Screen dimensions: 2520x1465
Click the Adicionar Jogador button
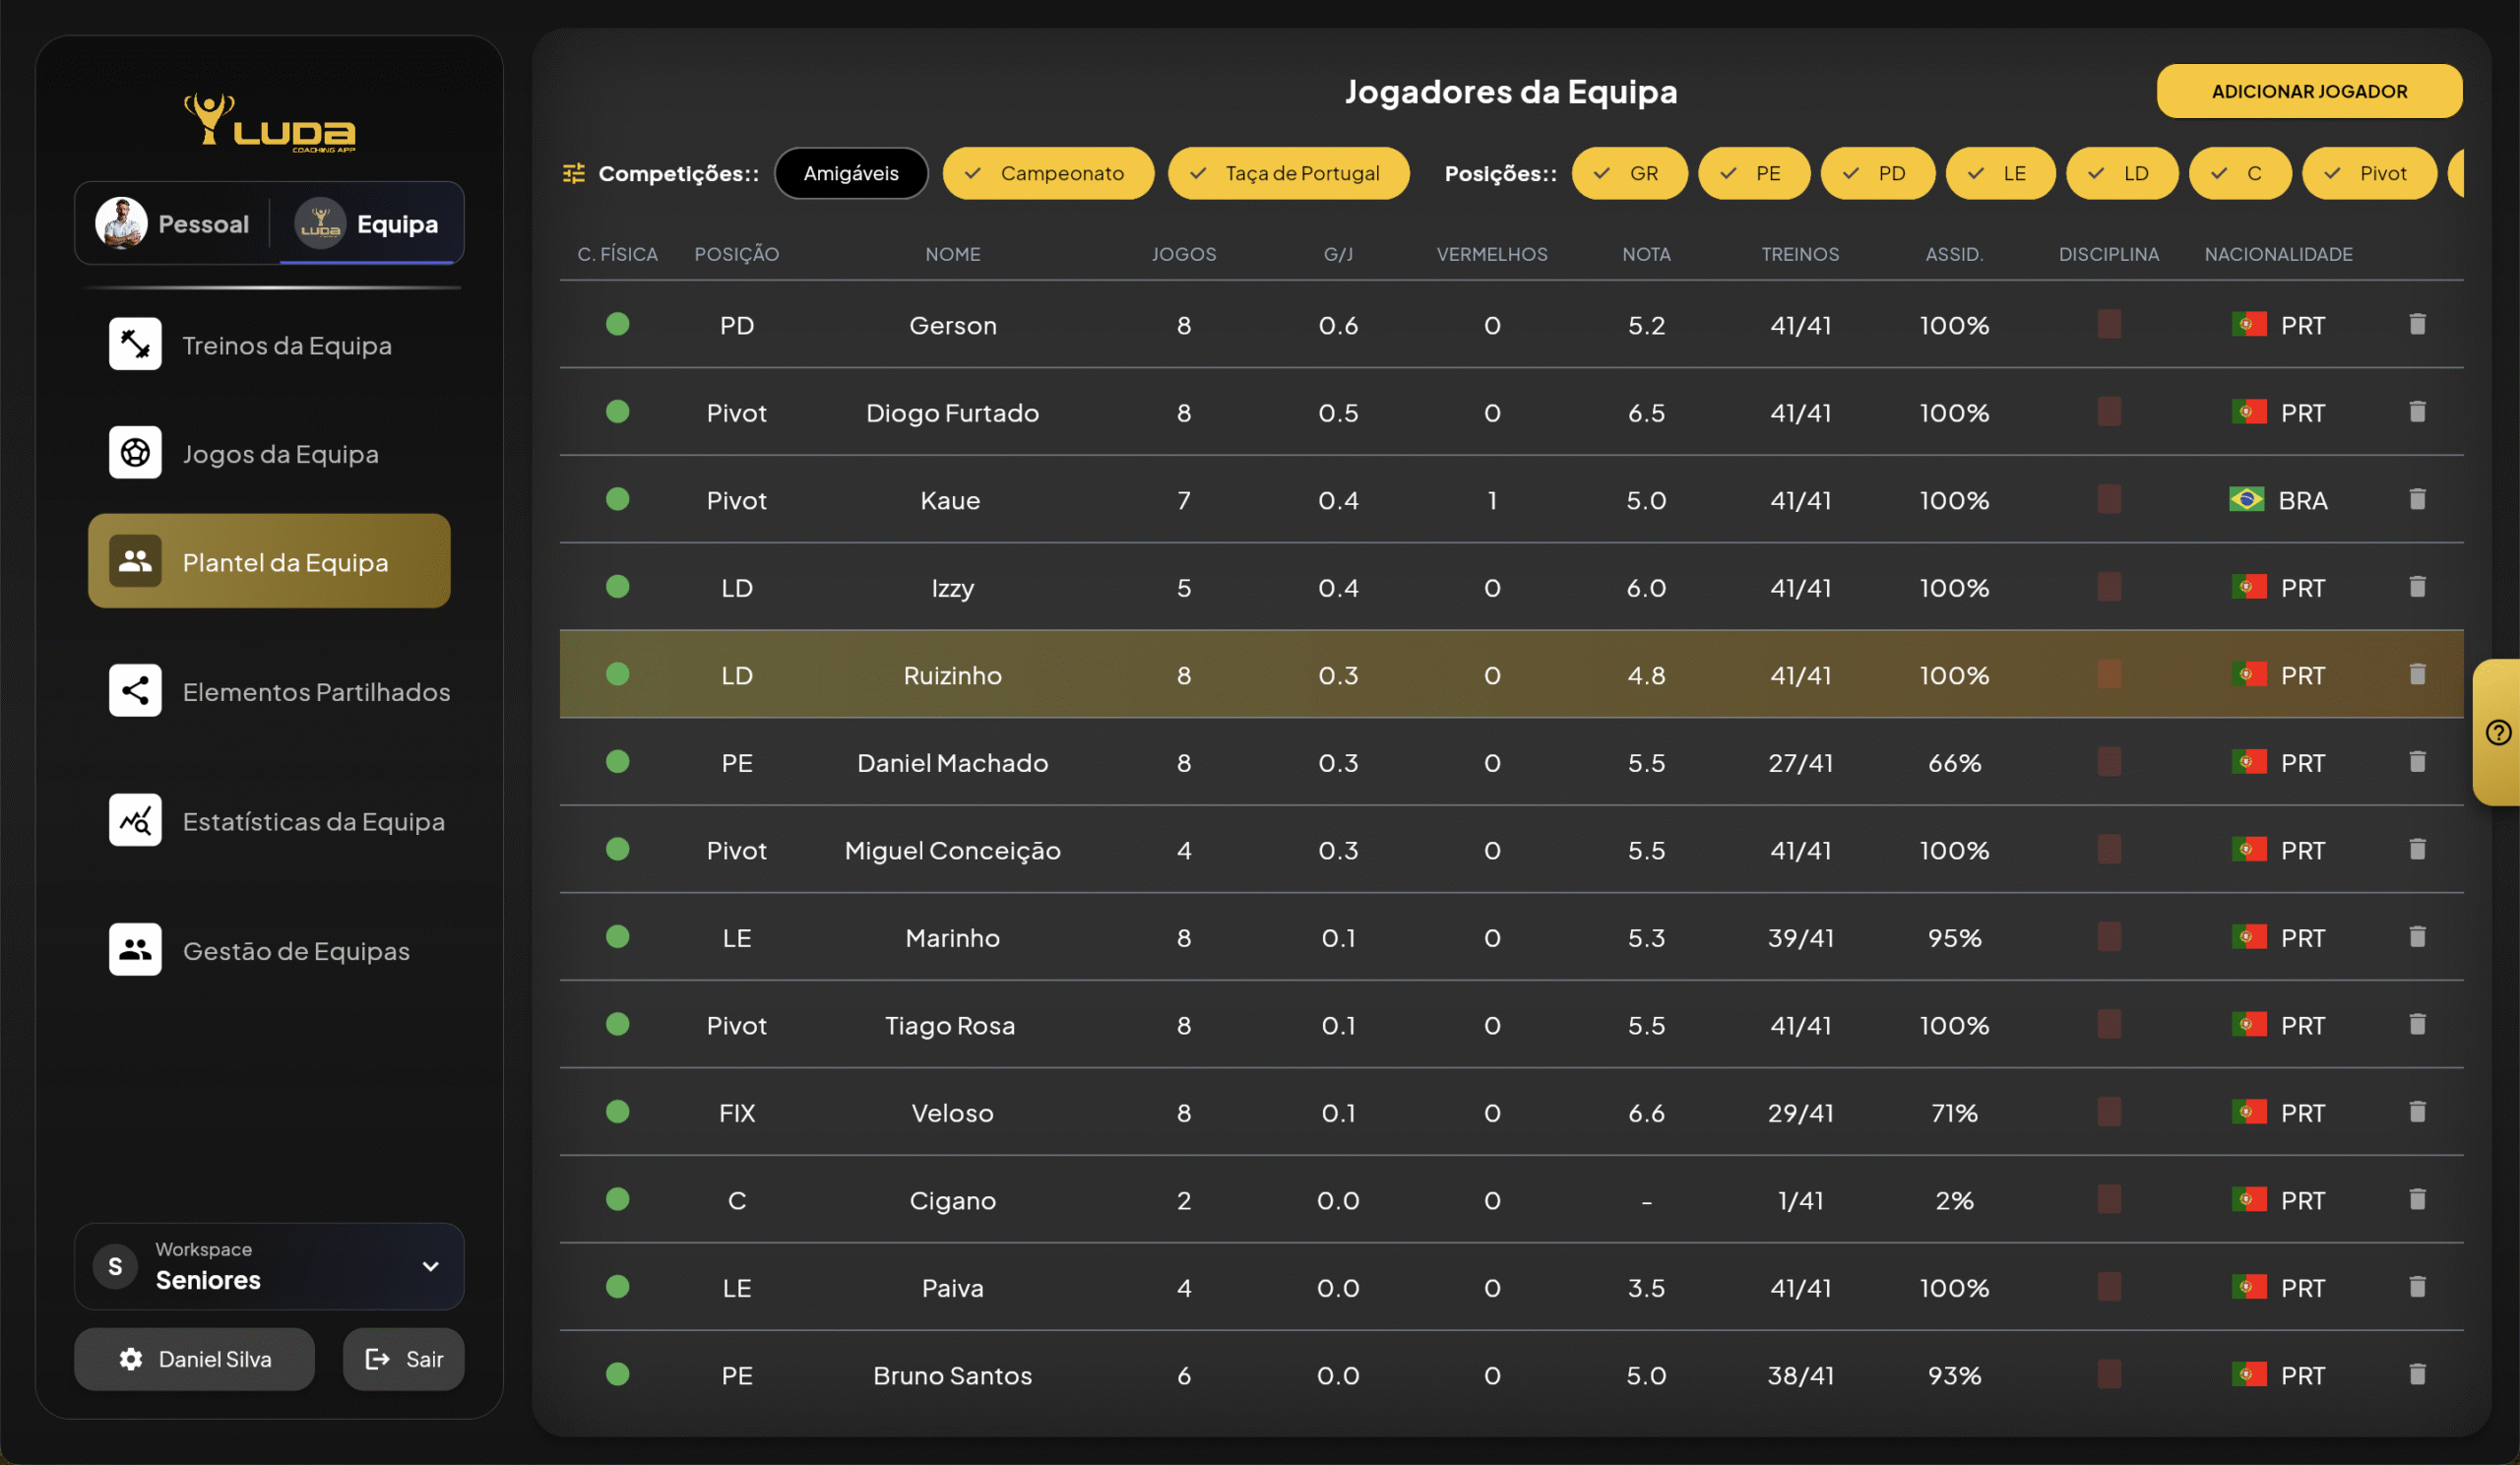2308,91
